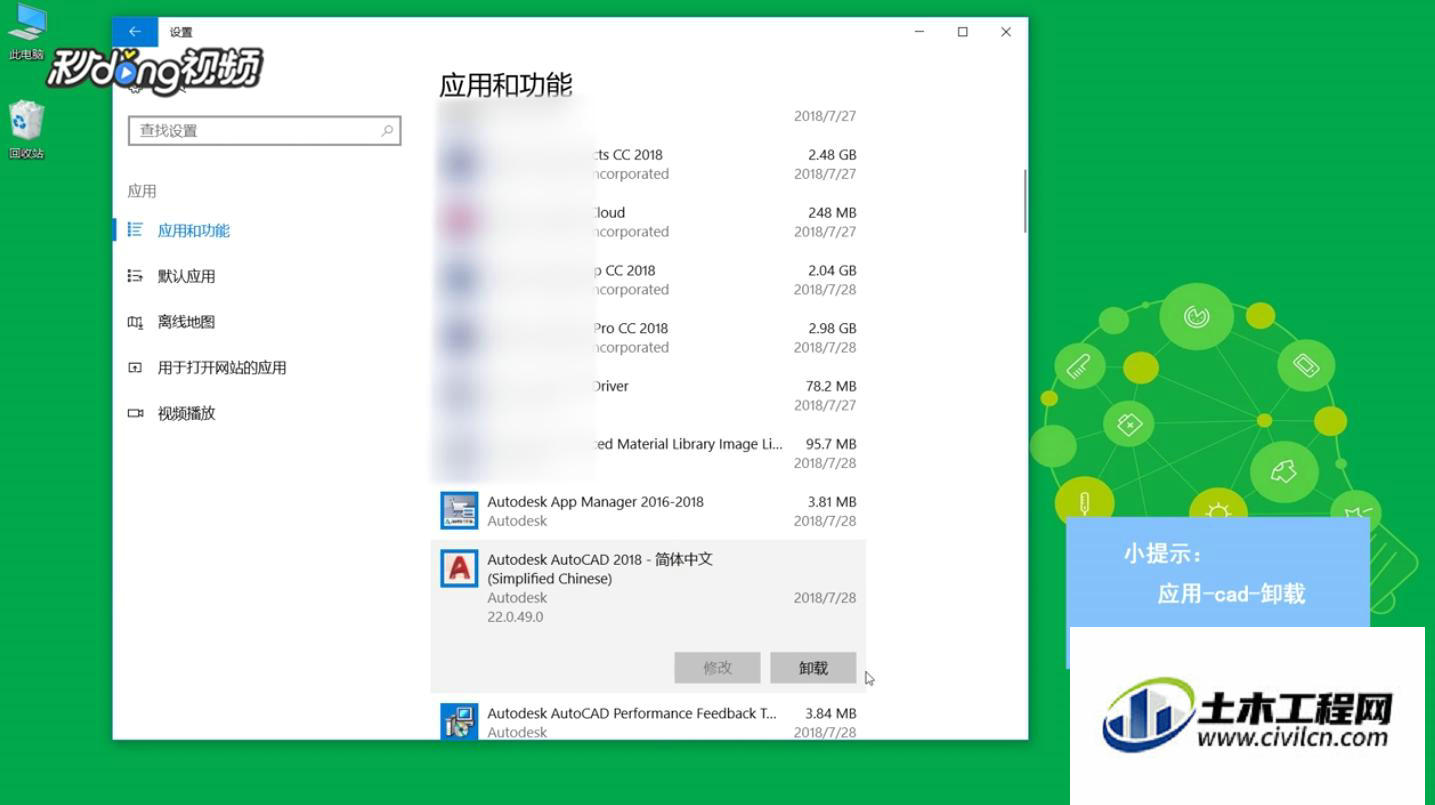1435x805 pixels.
Task: Select the app entry sized 2.04 GB
Action: (x=648, y=280)
